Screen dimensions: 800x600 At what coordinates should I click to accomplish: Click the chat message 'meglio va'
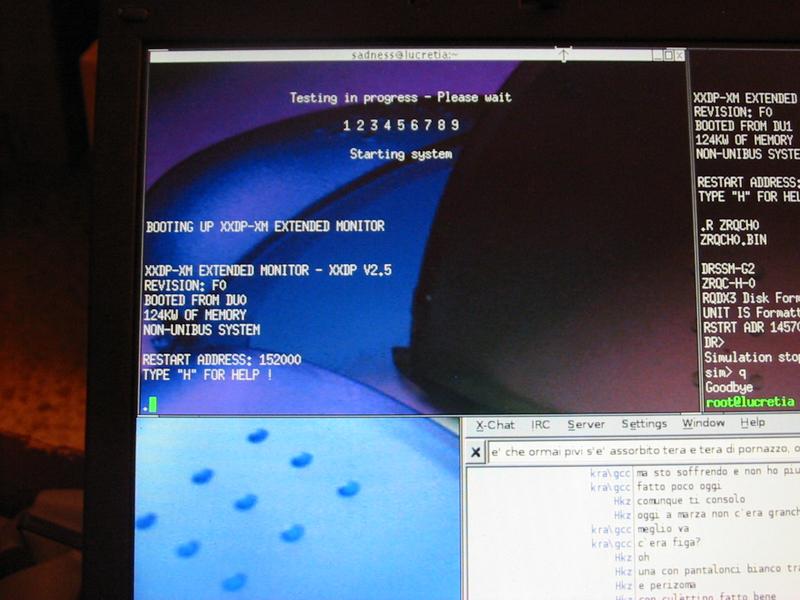[x=663, y=529]
